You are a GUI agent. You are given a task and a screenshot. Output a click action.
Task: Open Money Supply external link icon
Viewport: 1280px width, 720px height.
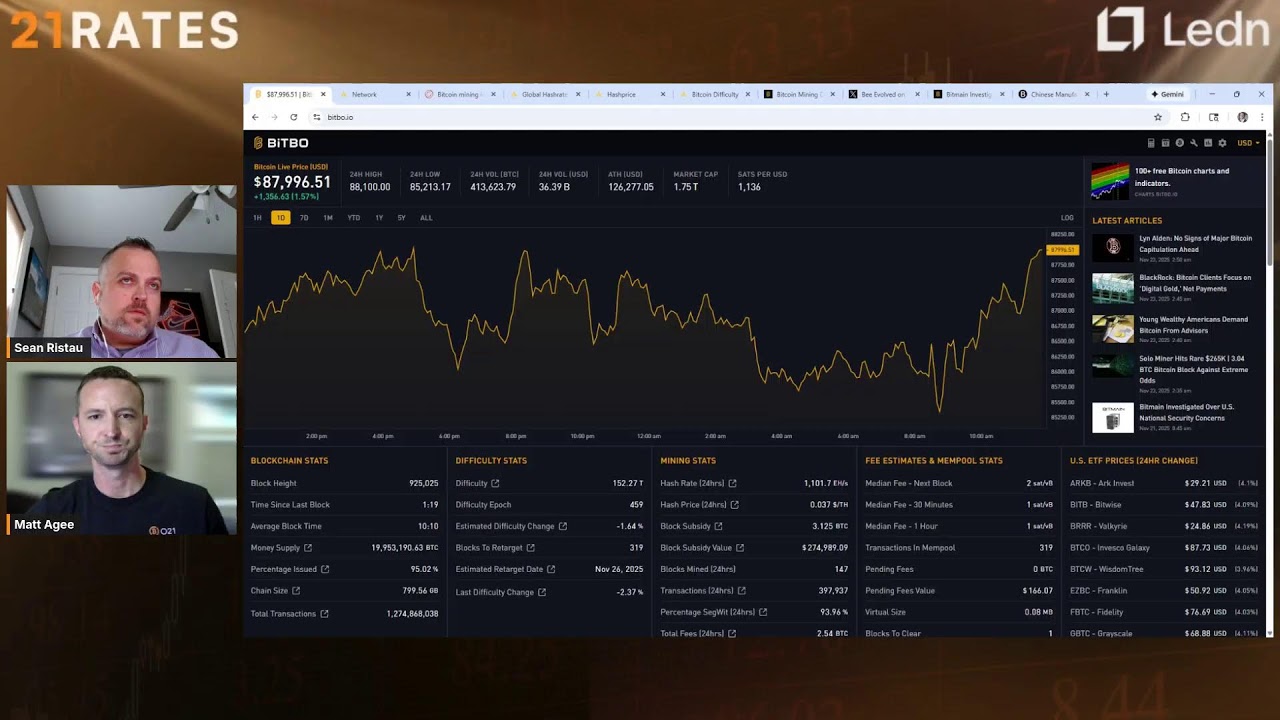308,548
